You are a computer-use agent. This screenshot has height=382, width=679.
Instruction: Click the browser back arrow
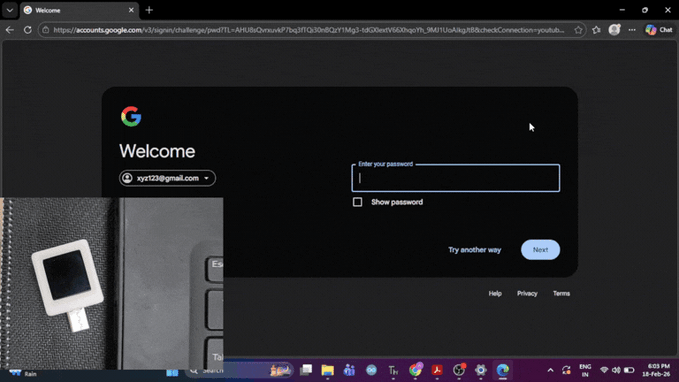(x=10, y=30)
